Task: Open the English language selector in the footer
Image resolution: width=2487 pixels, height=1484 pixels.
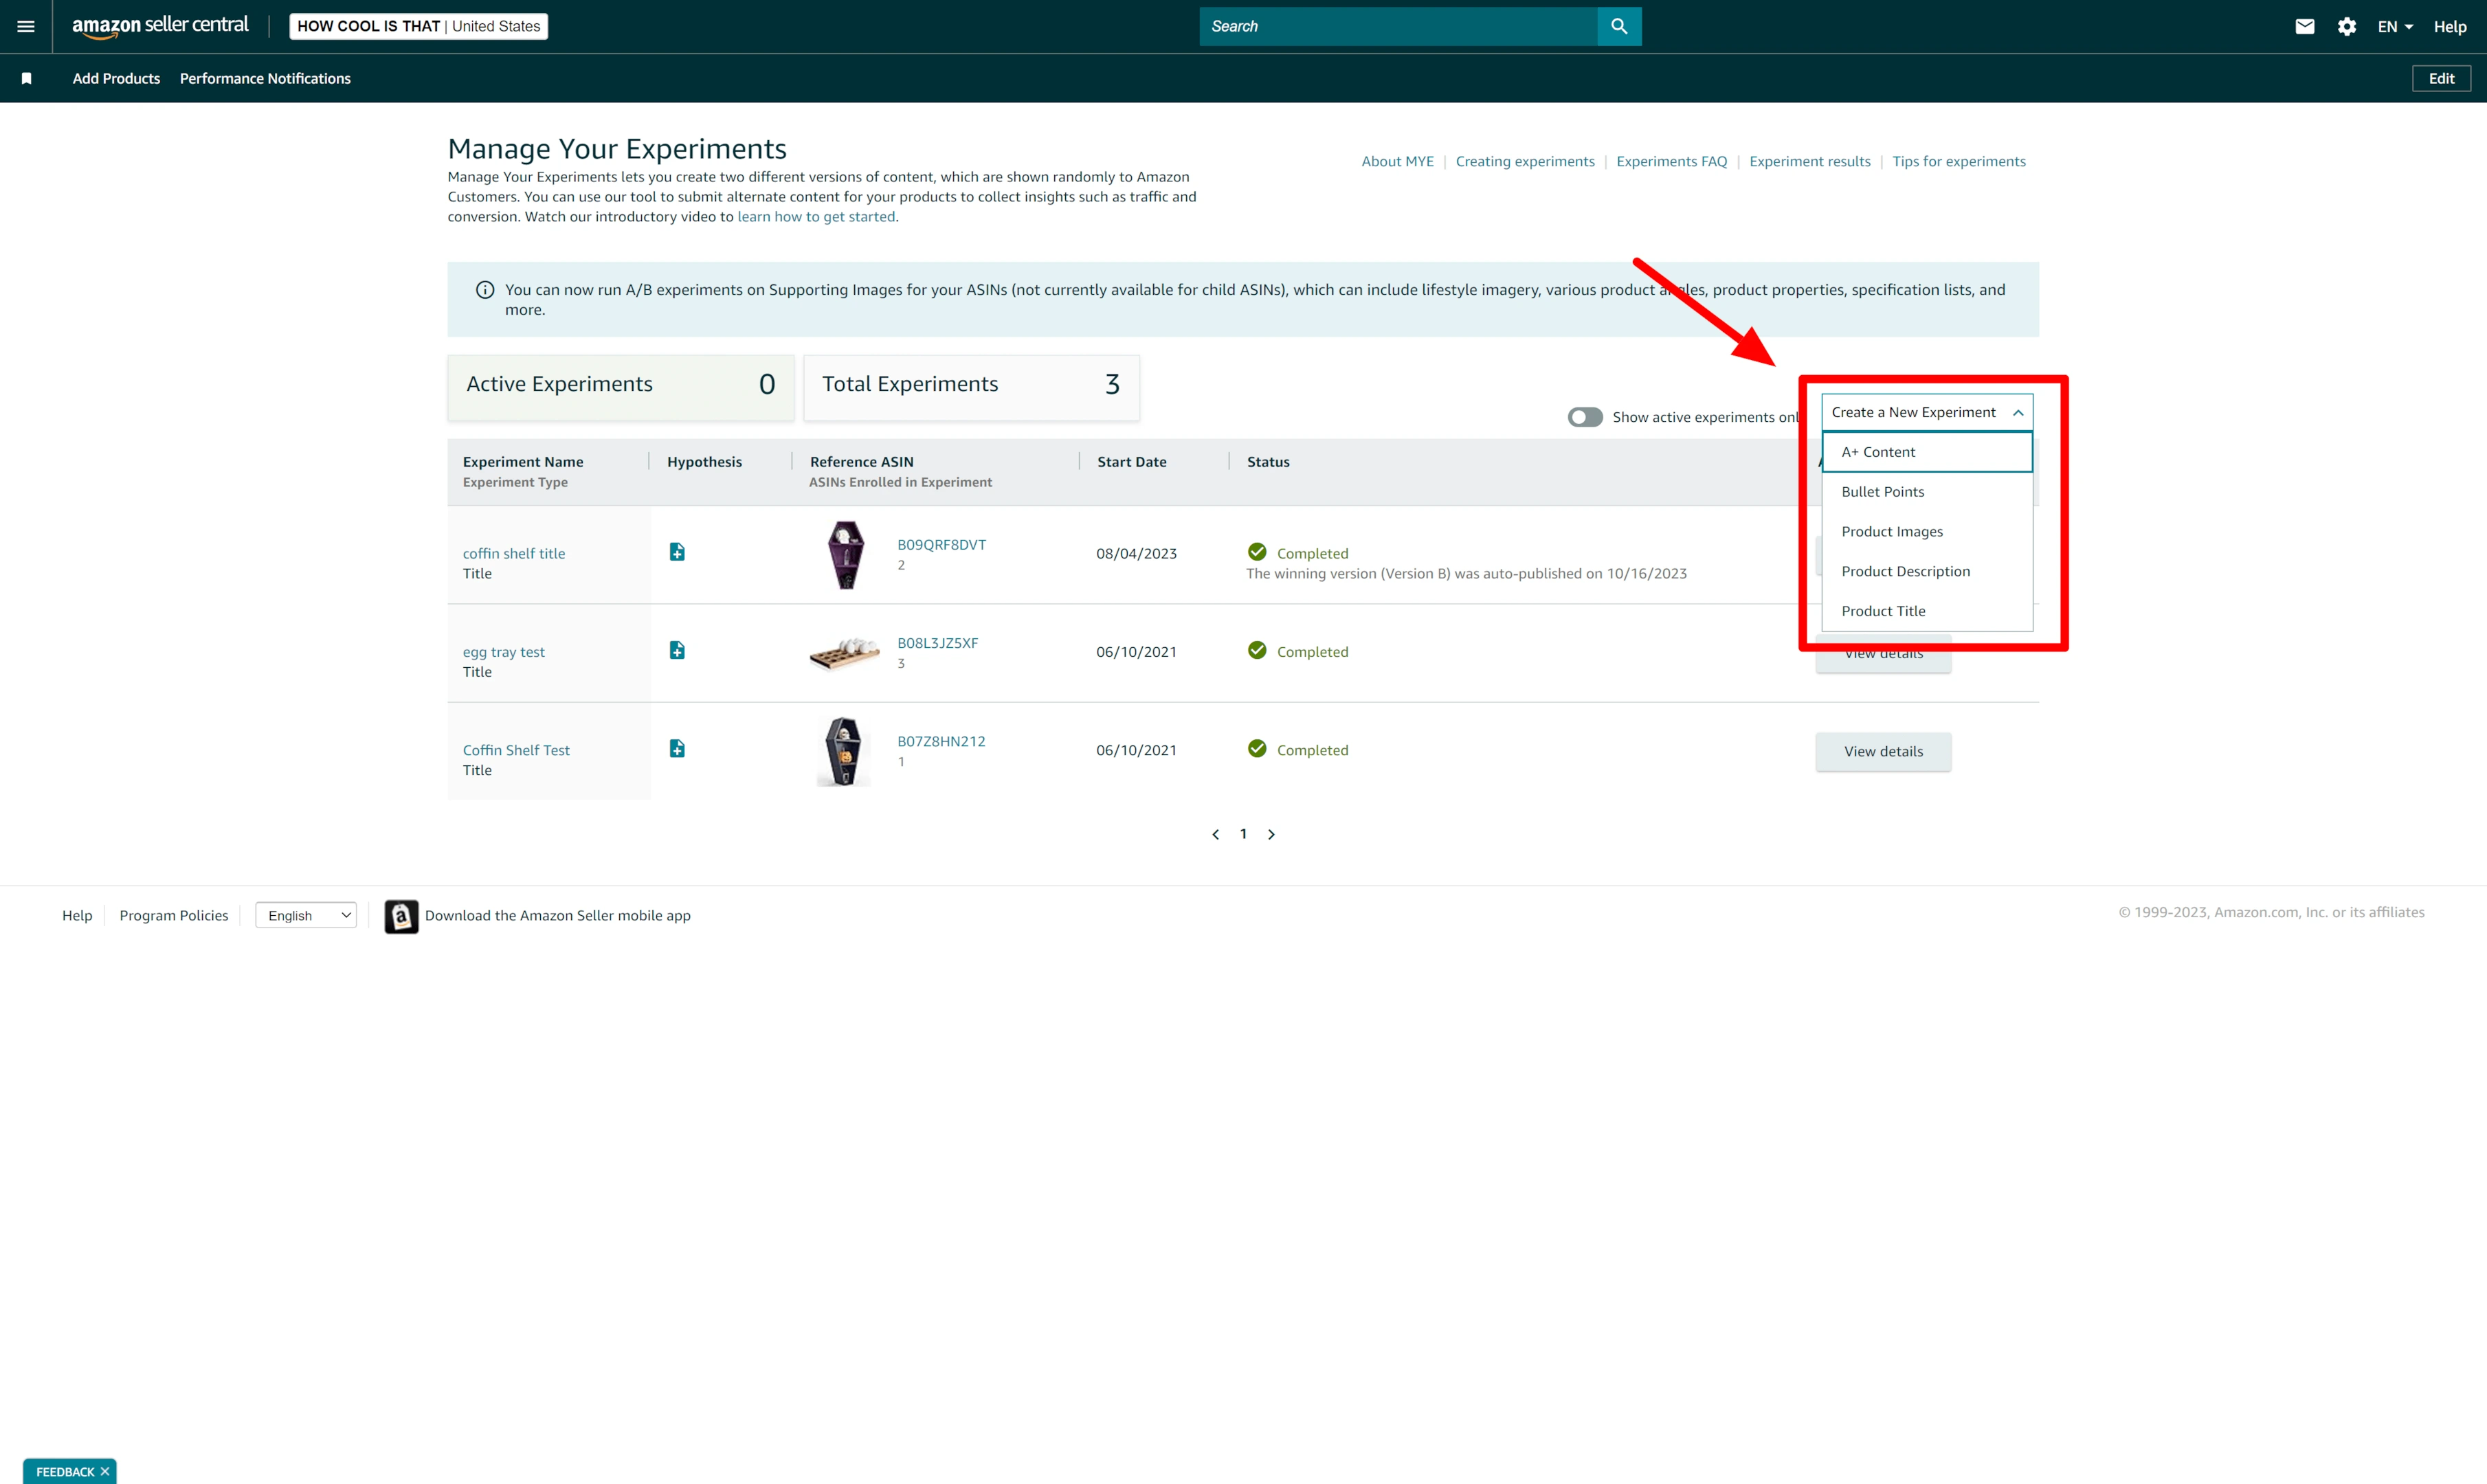Action: point(306,915)
